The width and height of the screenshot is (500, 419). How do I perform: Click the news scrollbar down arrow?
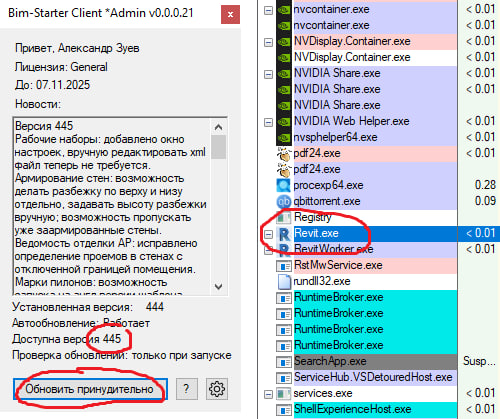(219, 286)
